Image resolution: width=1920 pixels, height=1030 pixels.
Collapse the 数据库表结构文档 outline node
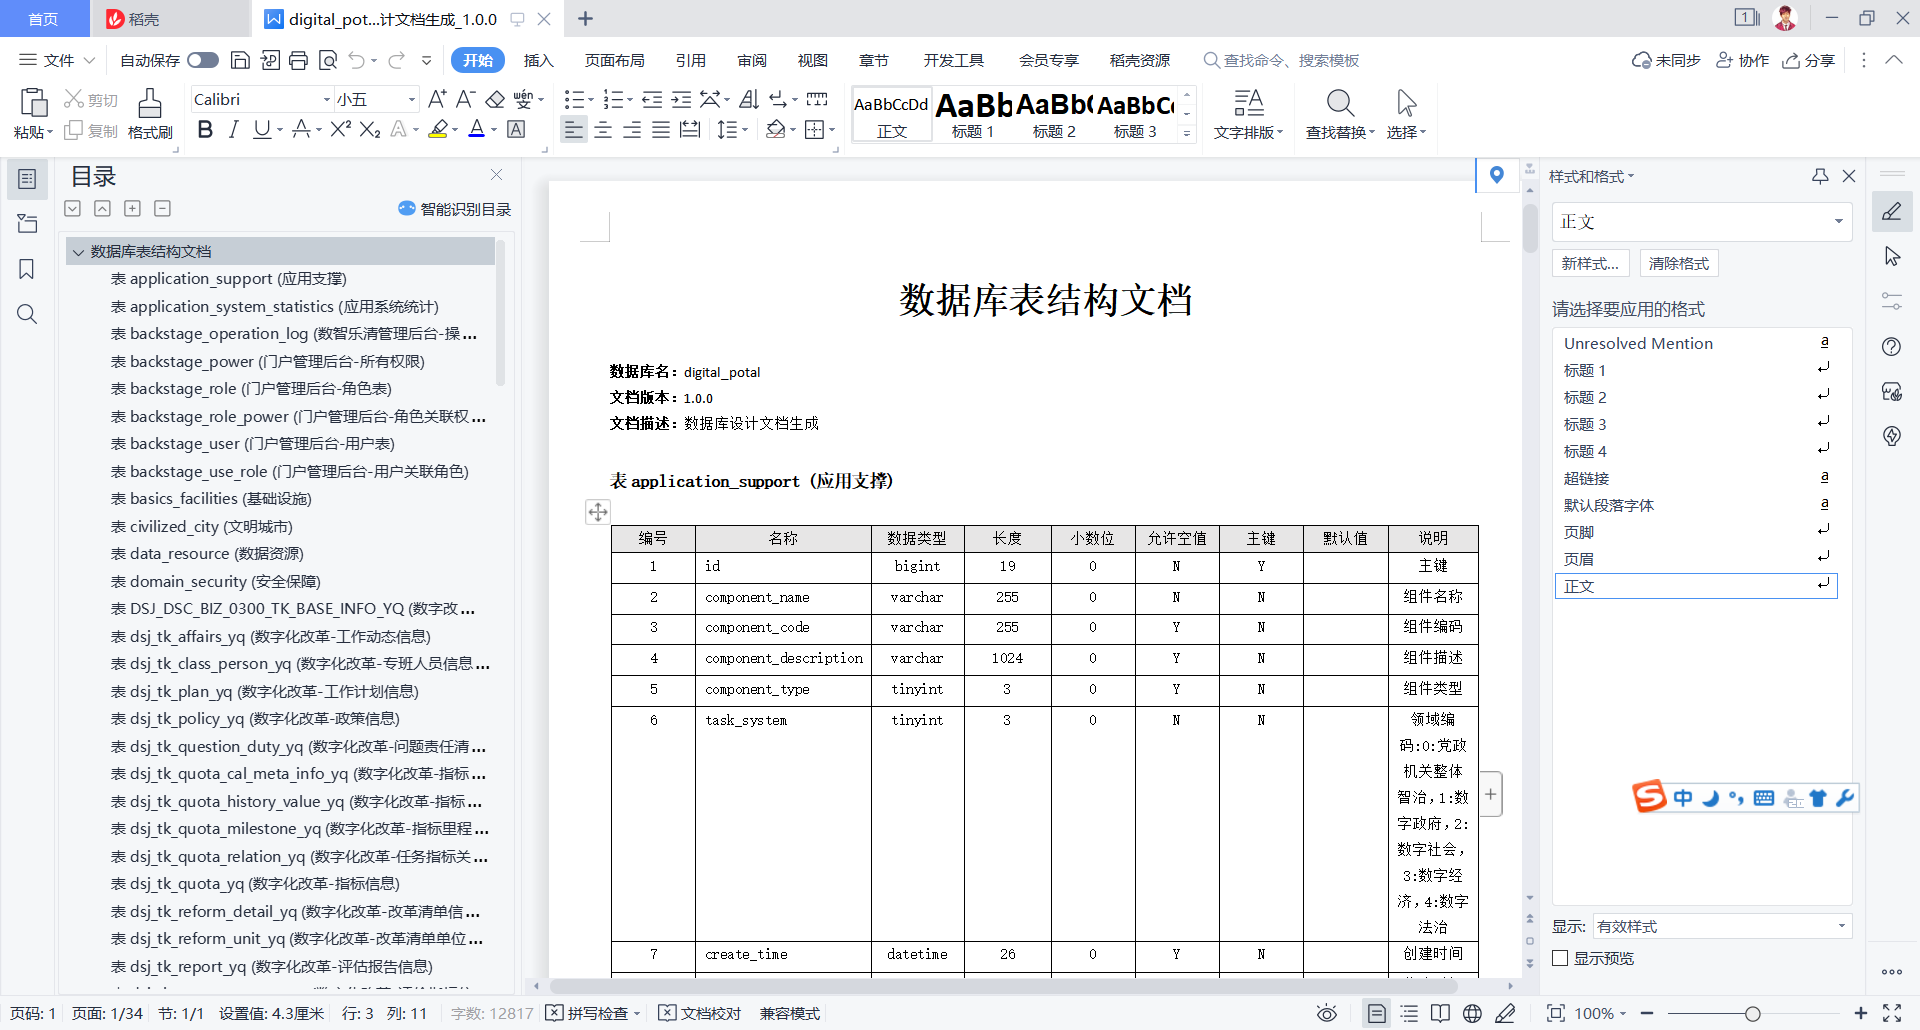79,251
